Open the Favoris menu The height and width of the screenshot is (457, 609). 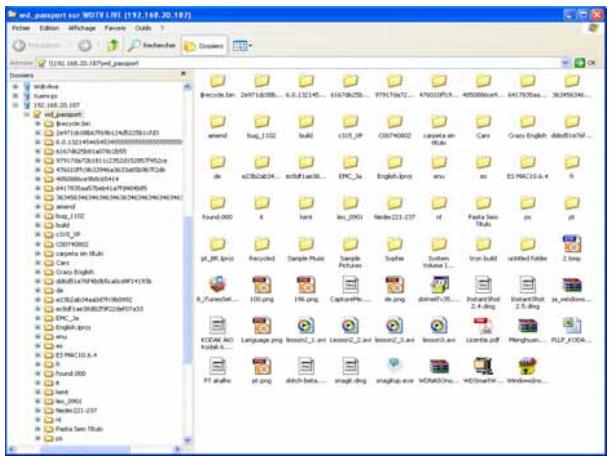(115, 28)
